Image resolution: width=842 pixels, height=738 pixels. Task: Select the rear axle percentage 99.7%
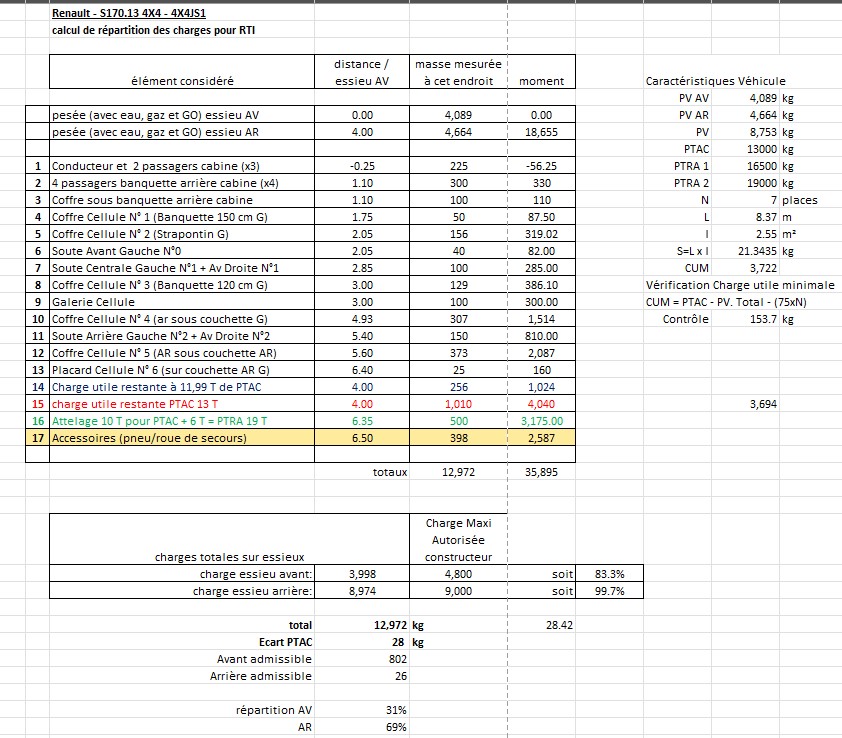pos(609,591)
